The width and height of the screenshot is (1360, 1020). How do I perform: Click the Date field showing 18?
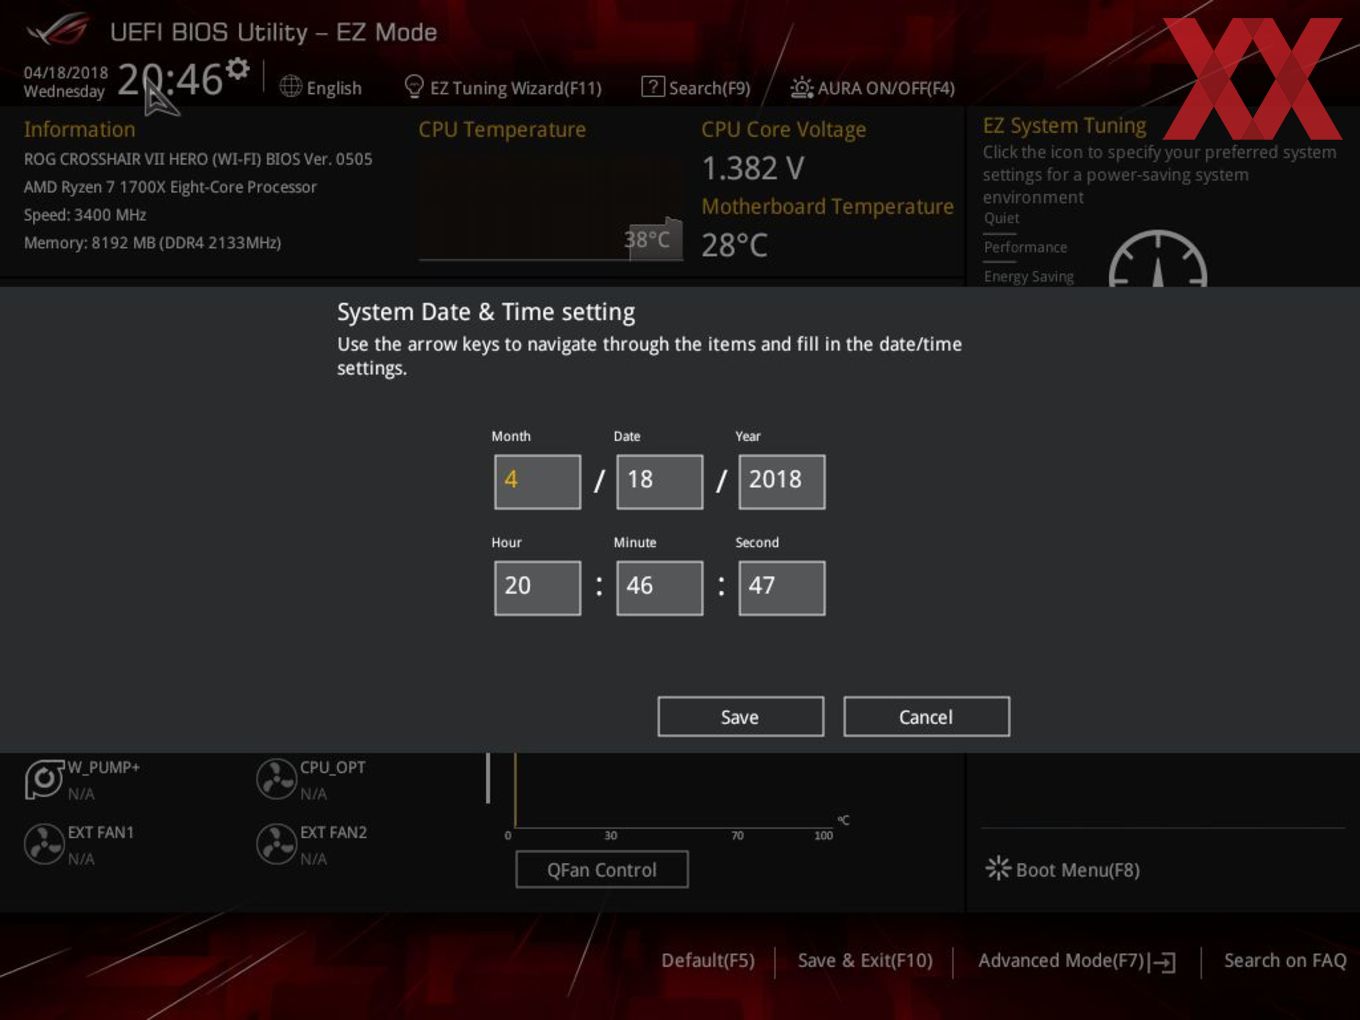659,482
